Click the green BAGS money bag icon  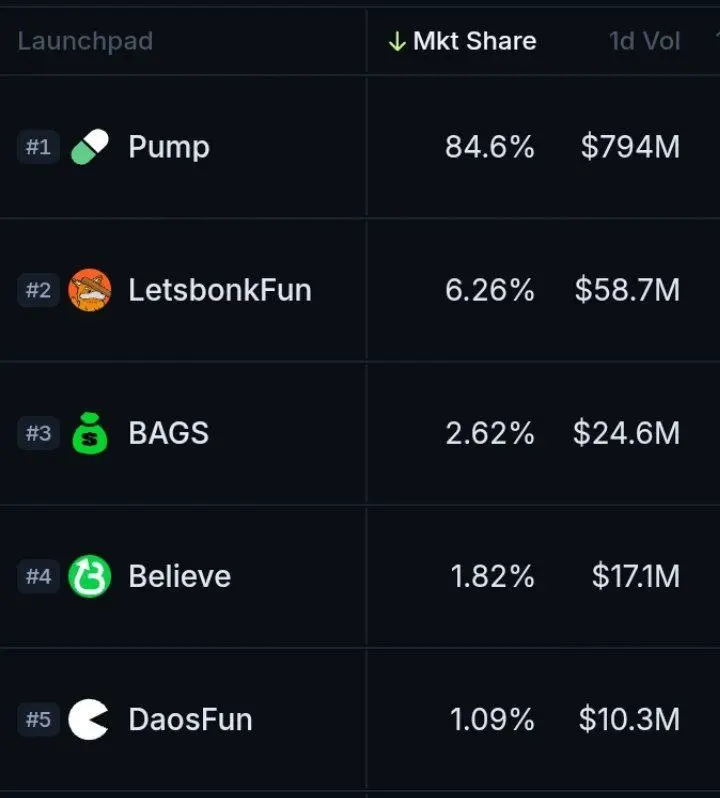(90, 433)
